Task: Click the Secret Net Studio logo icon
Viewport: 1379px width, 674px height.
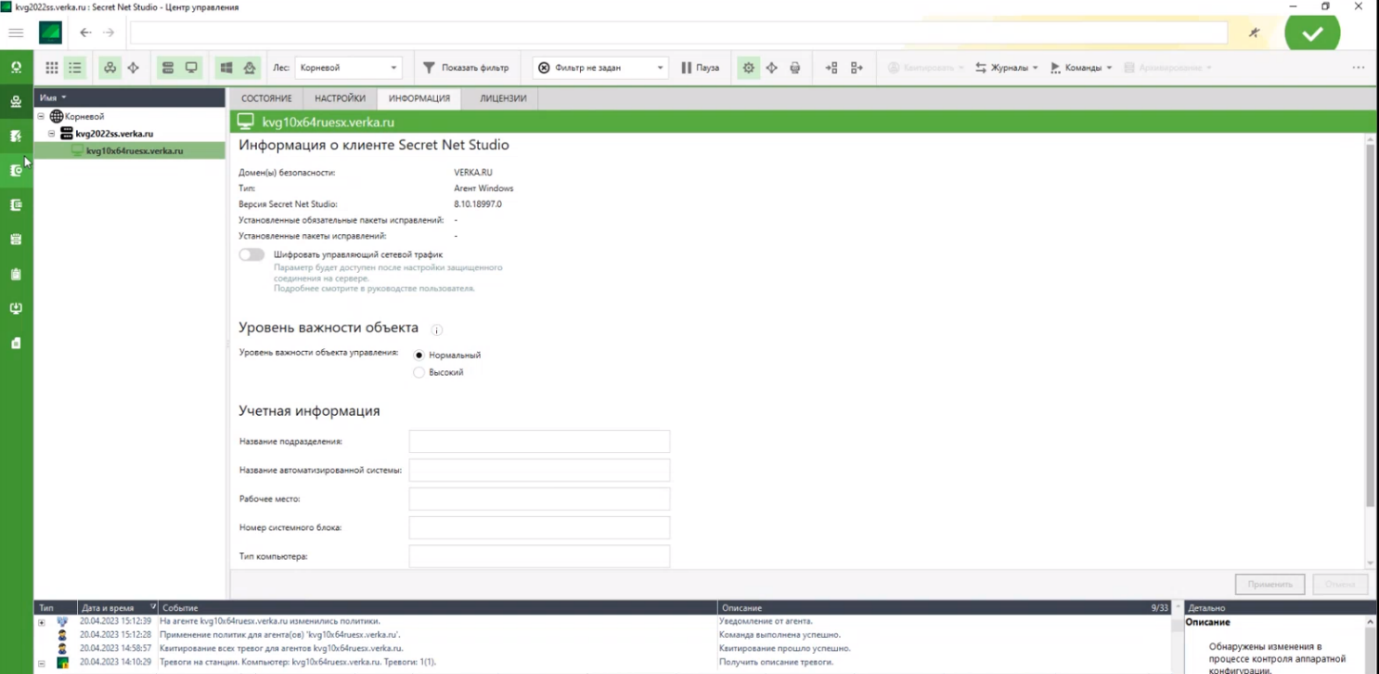Action: 50,33
